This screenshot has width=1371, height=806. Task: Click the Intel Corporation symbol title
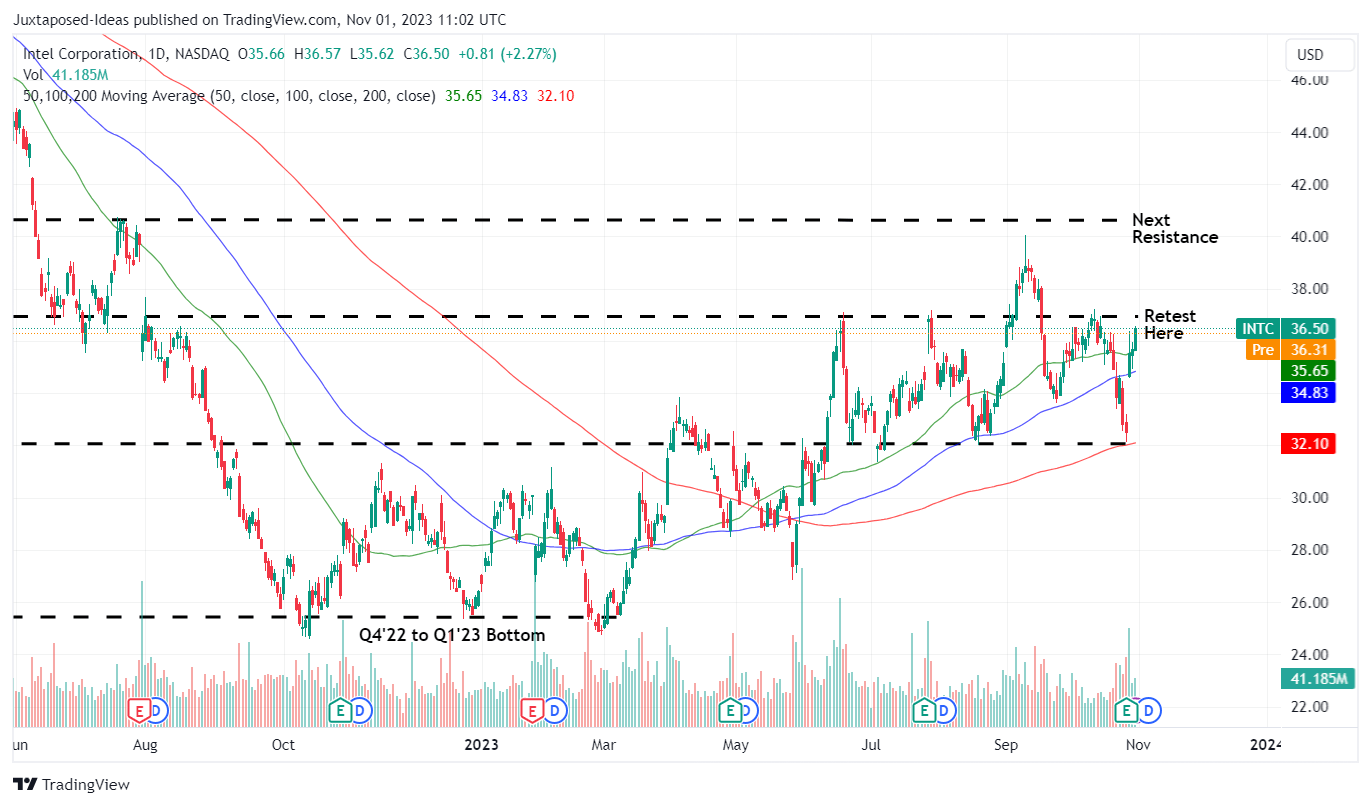tap(81, 54)
